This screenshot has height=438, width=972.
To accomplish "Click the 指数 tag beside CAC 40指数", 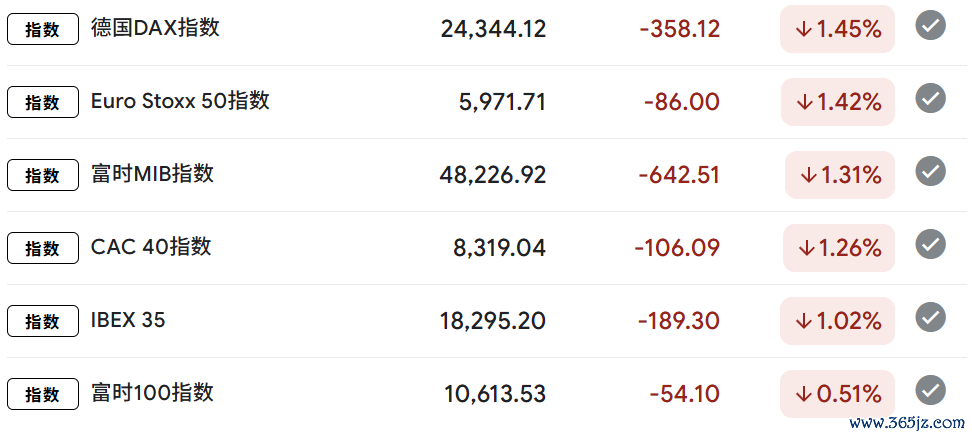I will coord(43,248).
